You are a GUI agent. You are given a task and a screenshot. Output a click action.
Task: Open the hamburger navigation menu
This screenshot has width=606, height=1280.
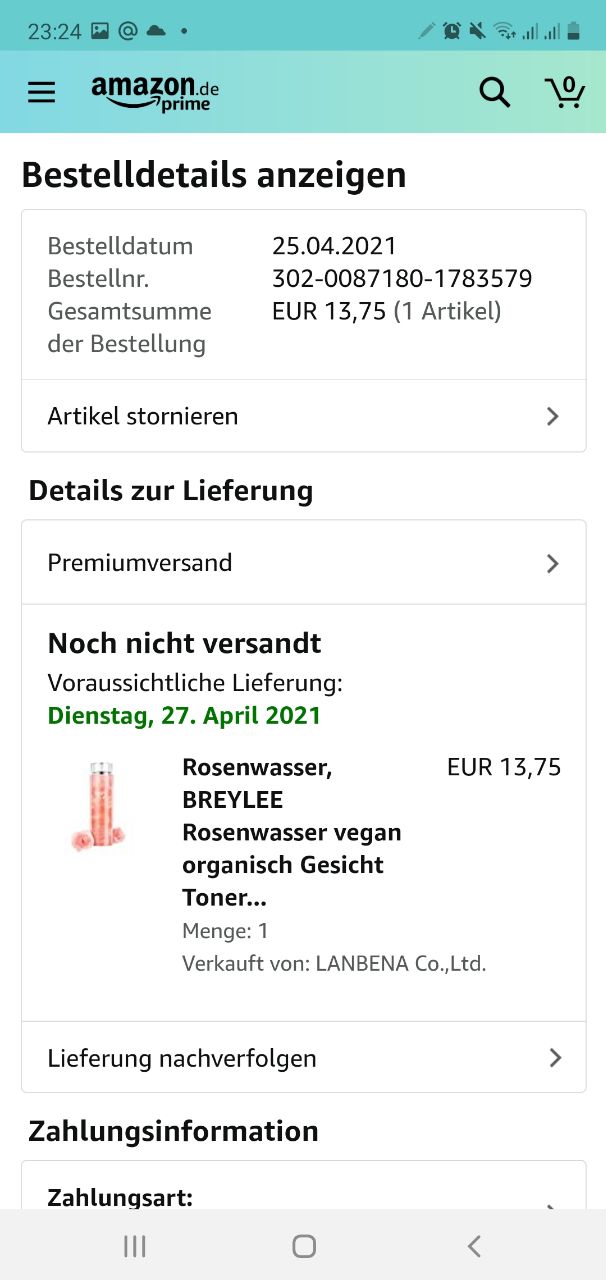[41, 93]
